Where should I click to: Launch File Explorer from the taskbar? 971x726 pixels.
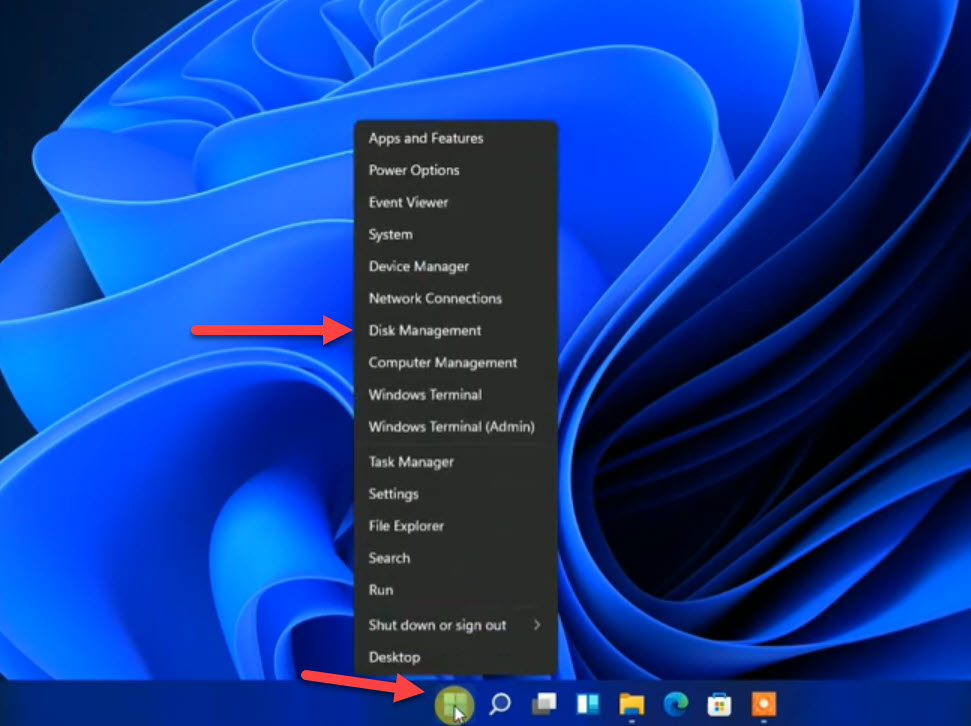click(631, 704)
